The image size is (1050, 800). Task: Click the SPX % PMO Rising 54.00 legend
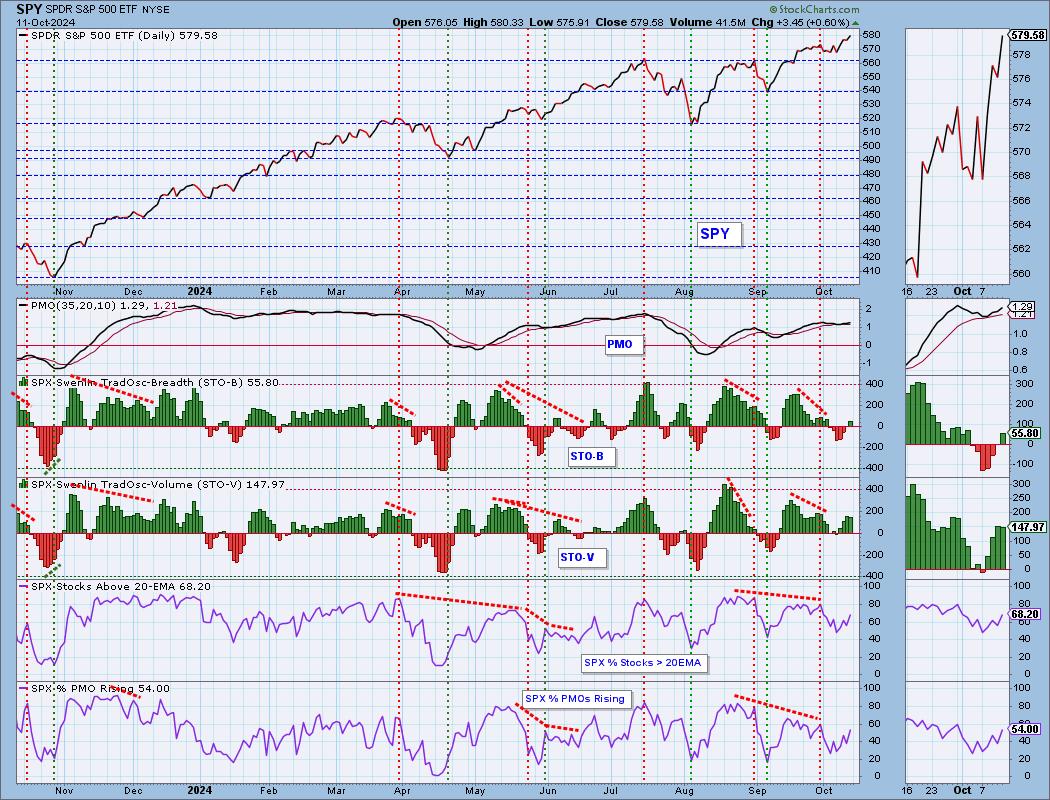click(x=95, y=688)
